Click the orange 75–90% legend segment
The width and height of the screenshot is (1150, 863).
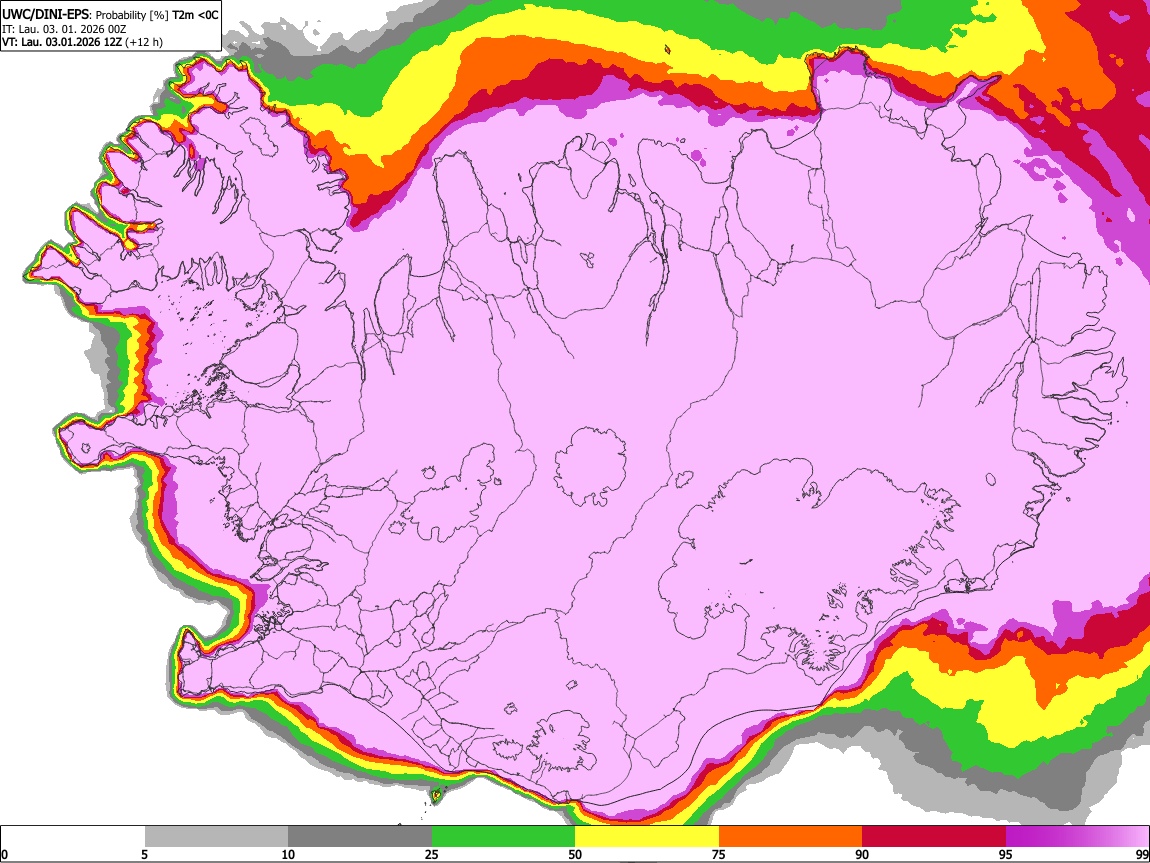click(790, 837)
